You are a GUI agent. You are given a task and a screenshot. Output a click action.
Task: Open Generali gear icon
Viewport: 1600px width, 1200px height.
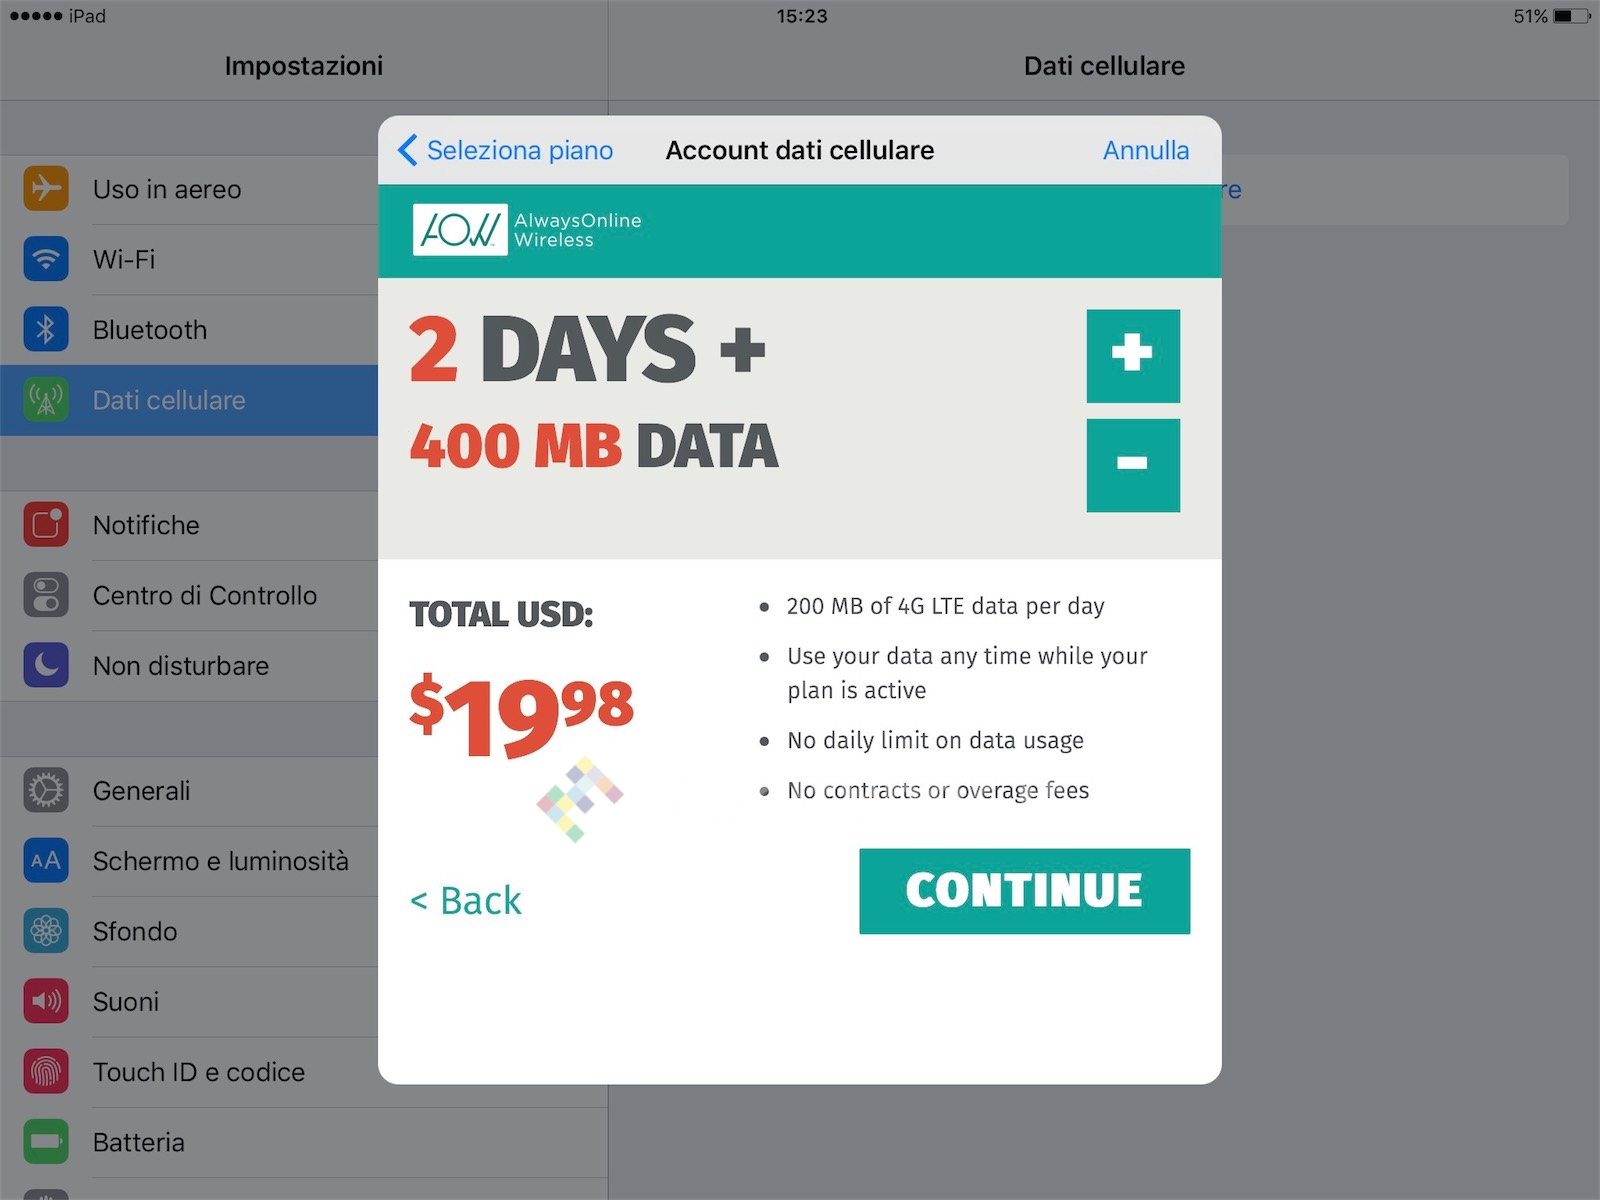pos(46,790)
